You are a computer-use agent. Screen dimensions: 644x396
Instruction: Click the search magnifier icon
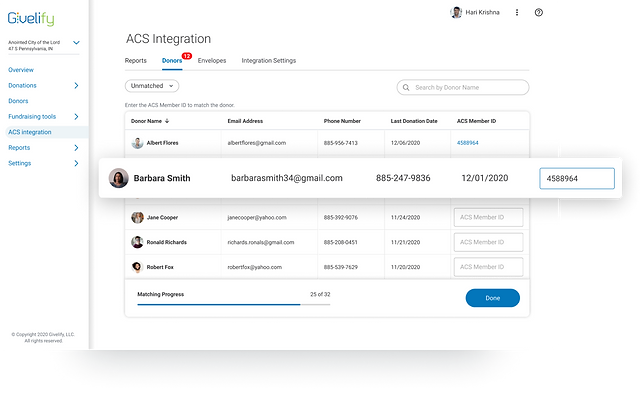(x=406, y=87)
